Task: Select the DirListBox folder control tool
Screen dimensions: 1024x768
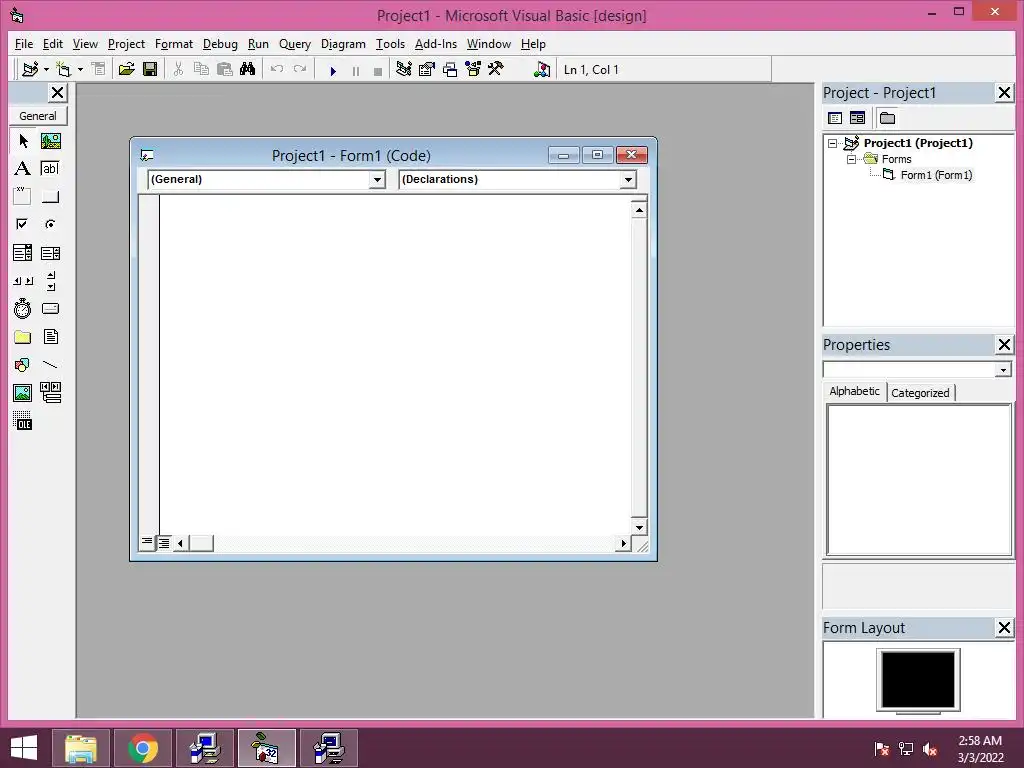Action: click(22, 337)
